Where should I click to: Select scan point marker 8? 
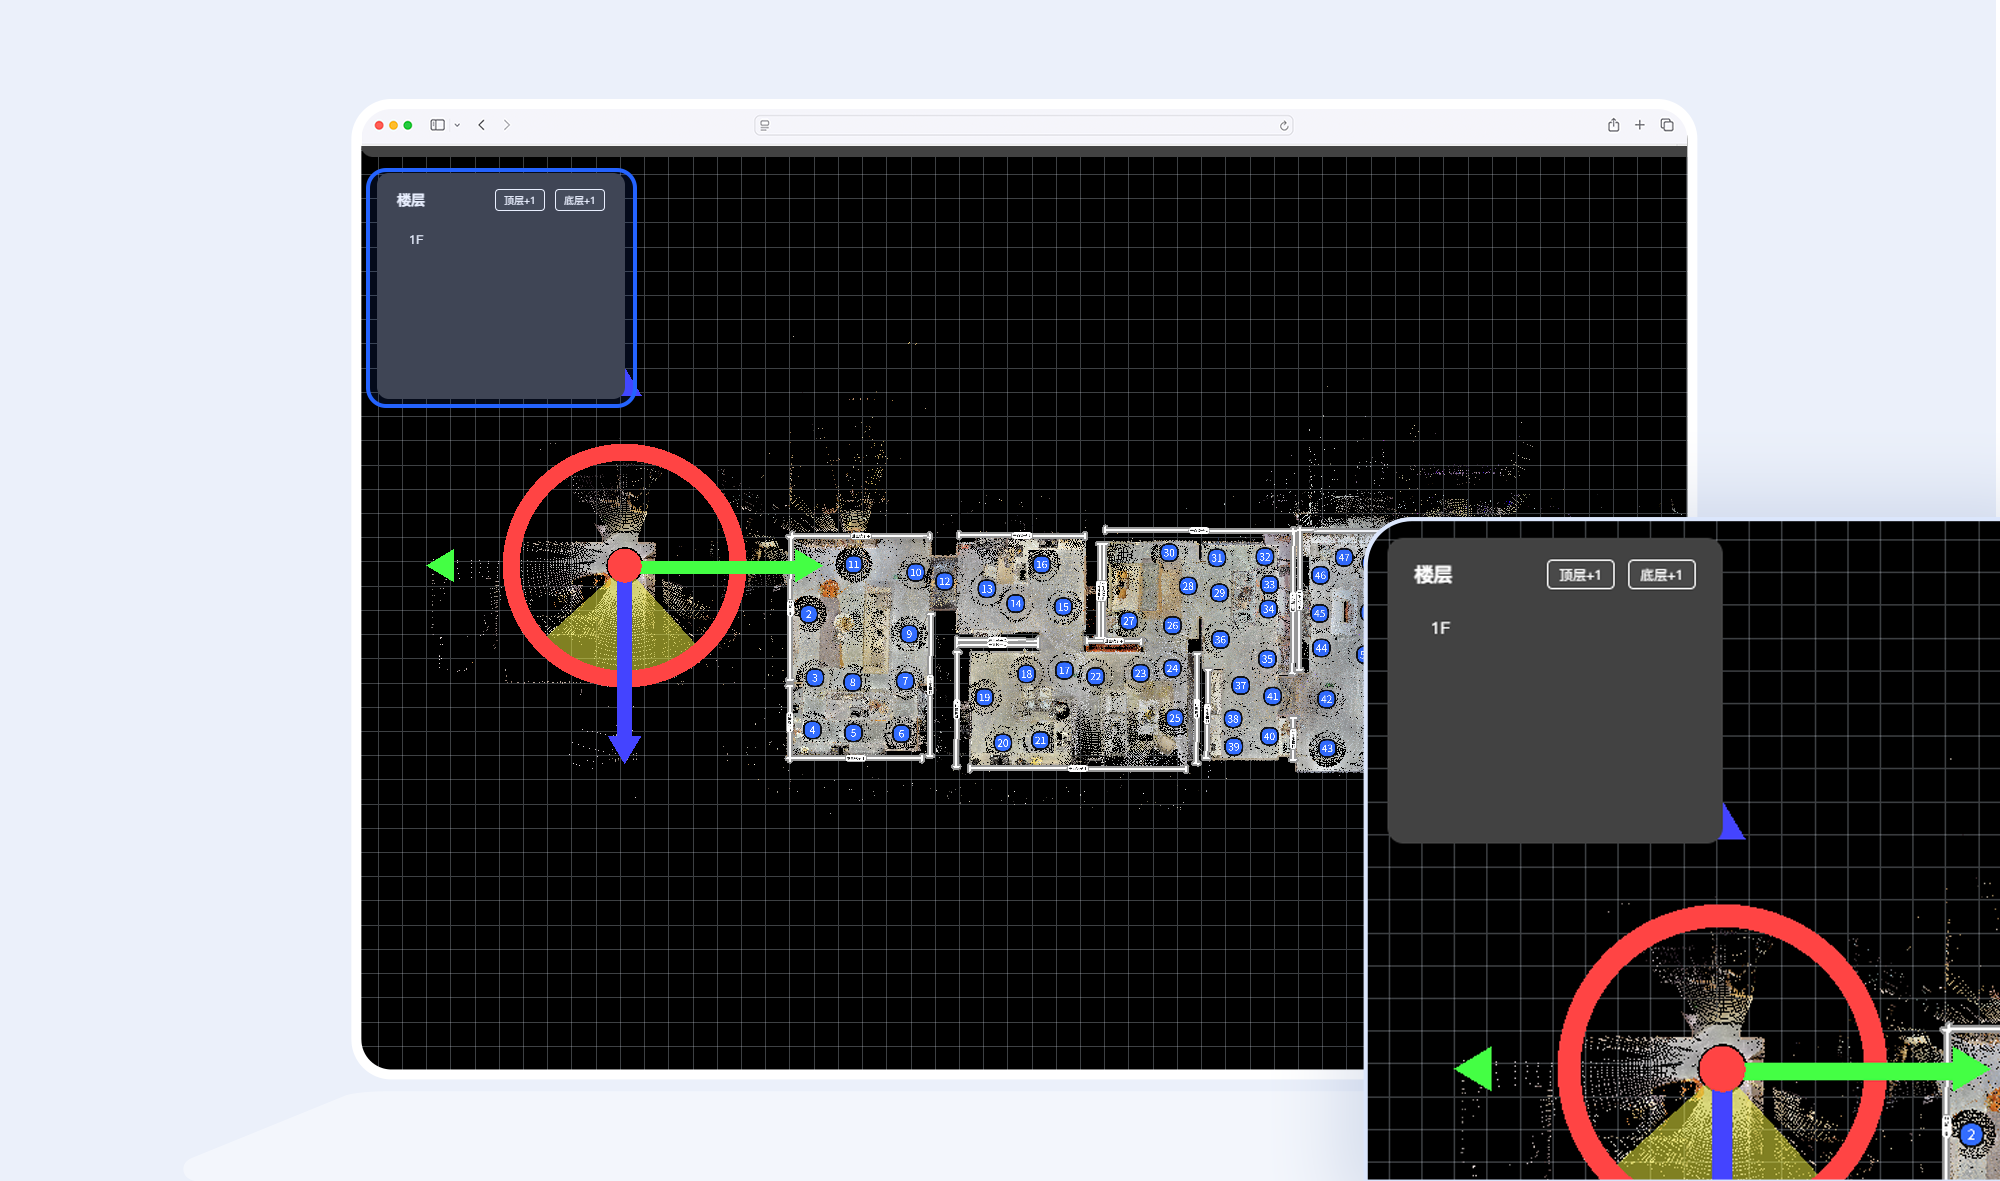click(852, 682)
